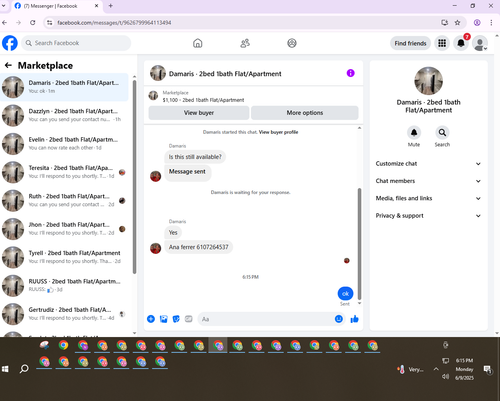The height and width of the screenshot is (401, 500).
Task: Open Chrome's three-dot menu
Action: tap(491, 23)
